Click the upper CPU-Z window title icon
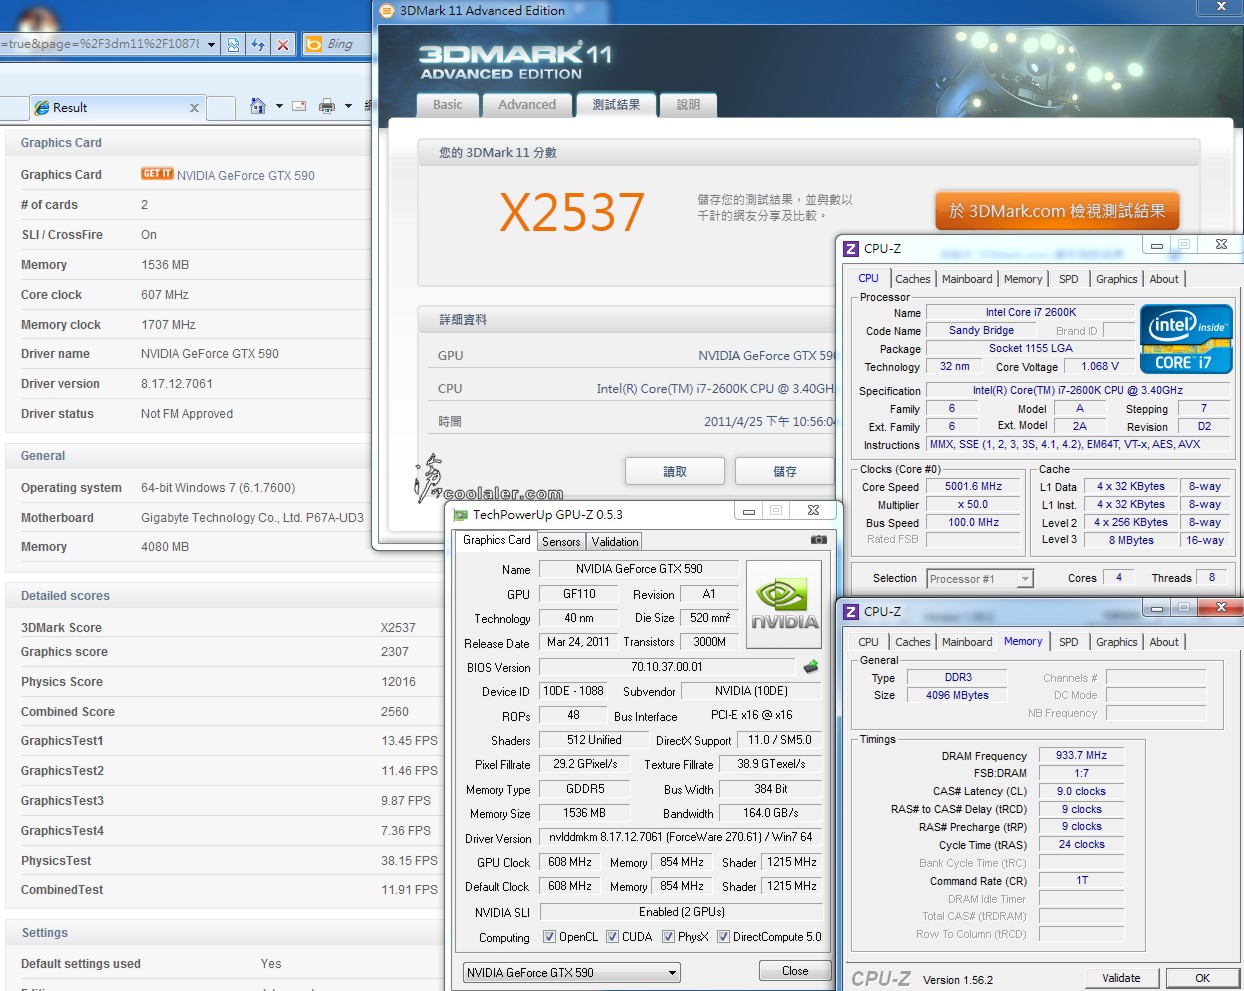 (851, 248)
